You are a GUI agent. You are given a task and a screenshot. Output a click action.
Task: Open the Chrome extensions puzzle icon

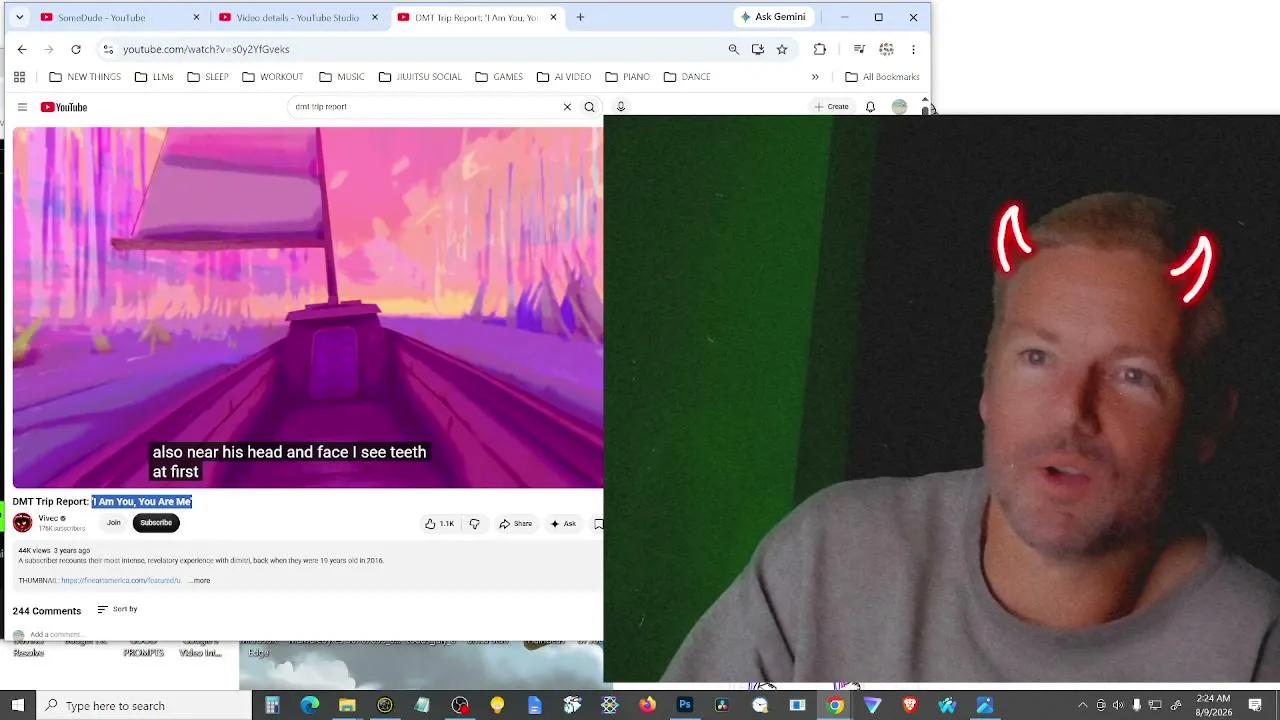[820, 49]
